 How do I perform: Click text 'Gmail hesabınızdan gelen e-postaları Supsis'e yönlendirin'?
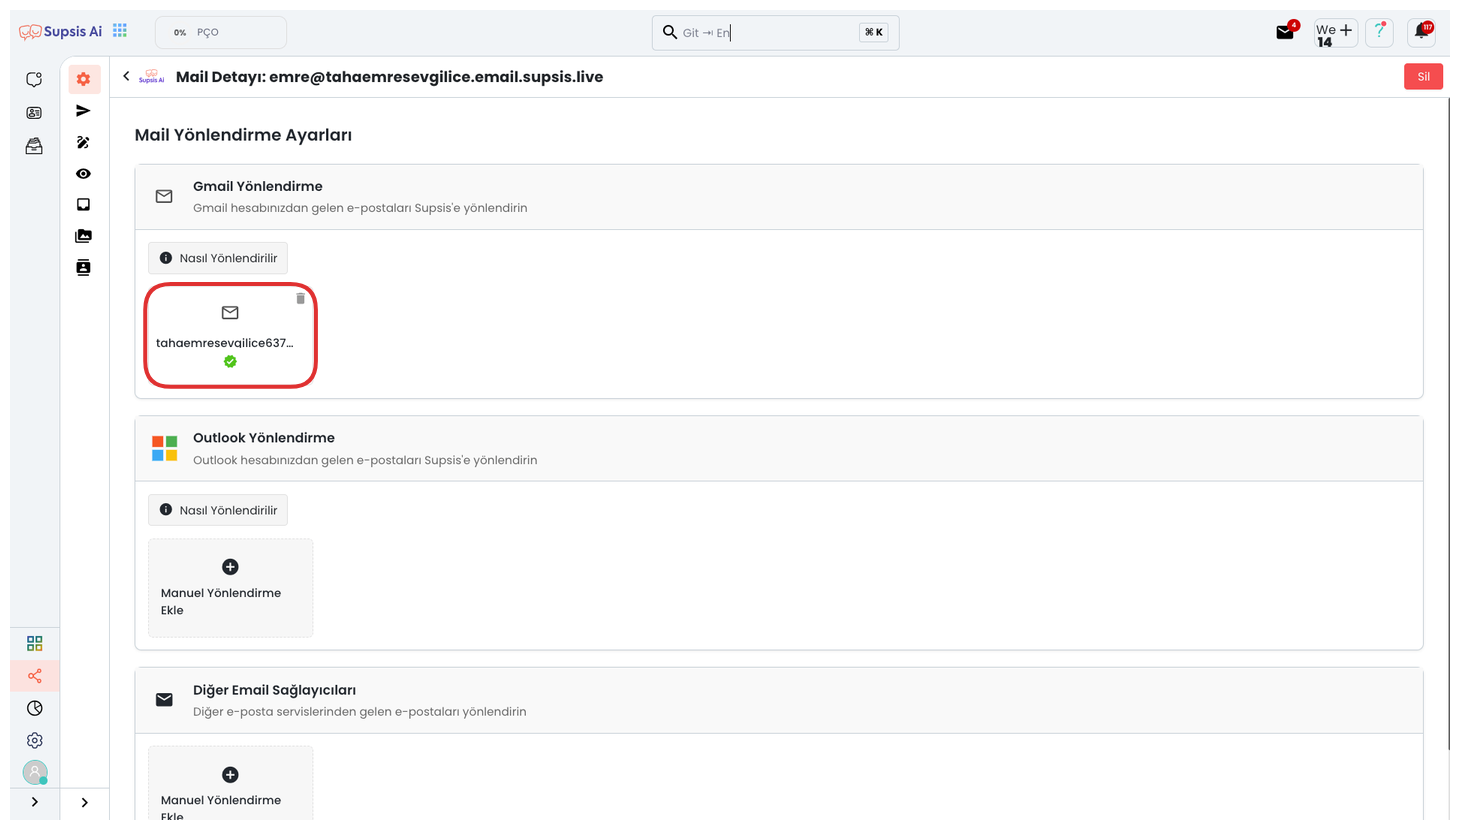point(360,208)
